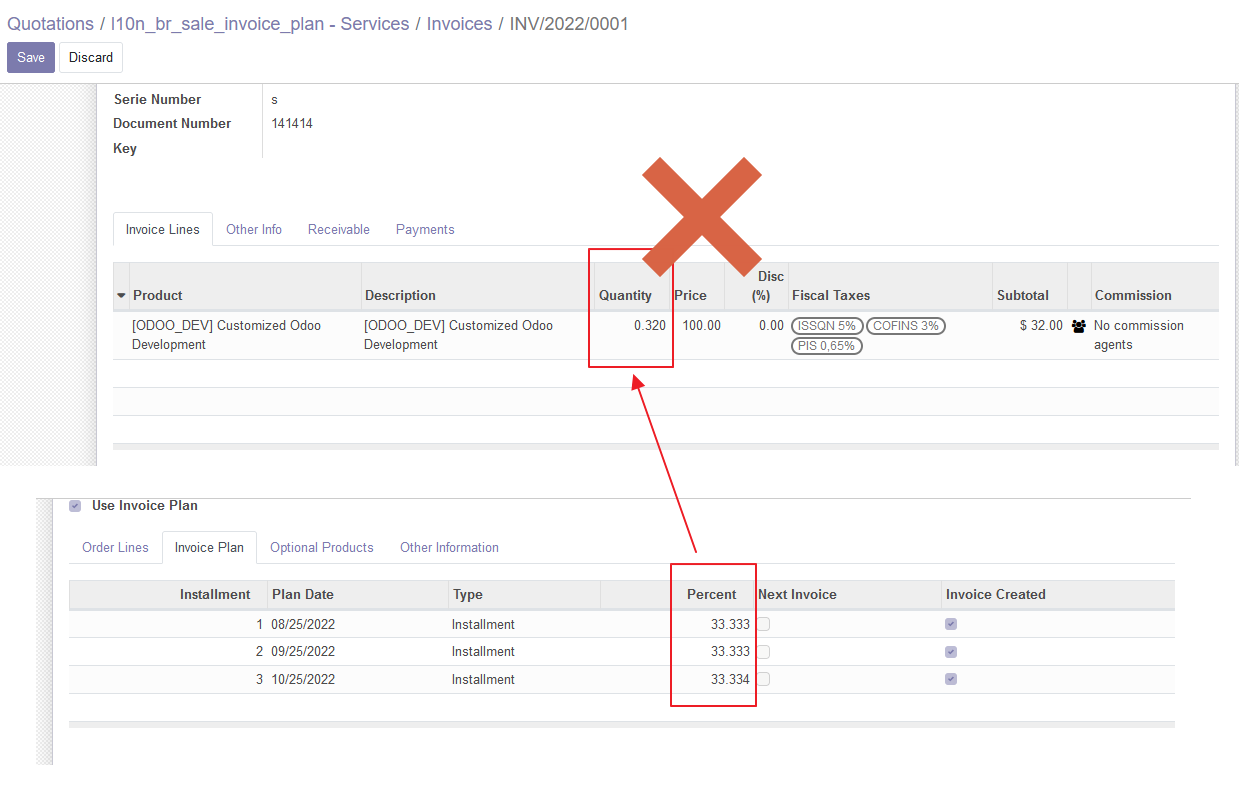Viewport: 1239px width, 787px height.
Task: Click the Next Invoice column header
Action: click(x=797, y=594)
